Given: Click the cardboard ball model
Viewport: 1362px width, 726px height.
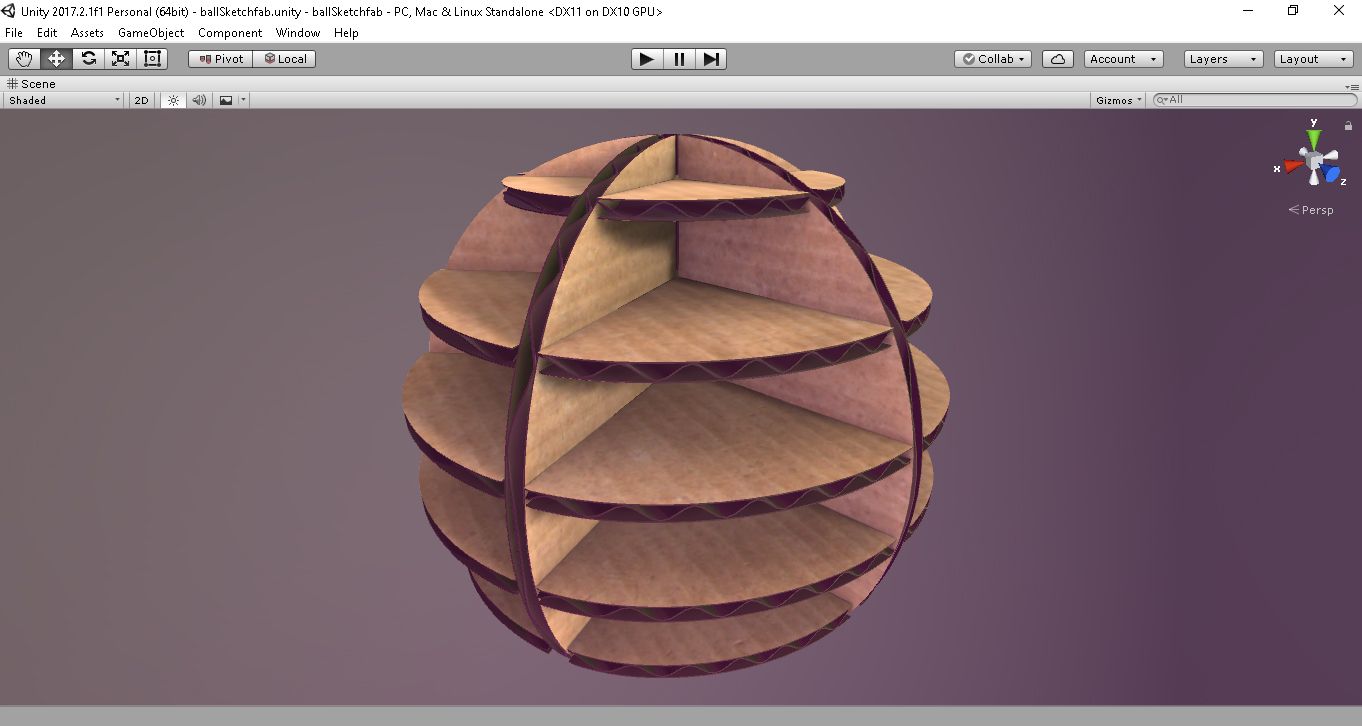Looking at the screenshot, I should (676, 404).
